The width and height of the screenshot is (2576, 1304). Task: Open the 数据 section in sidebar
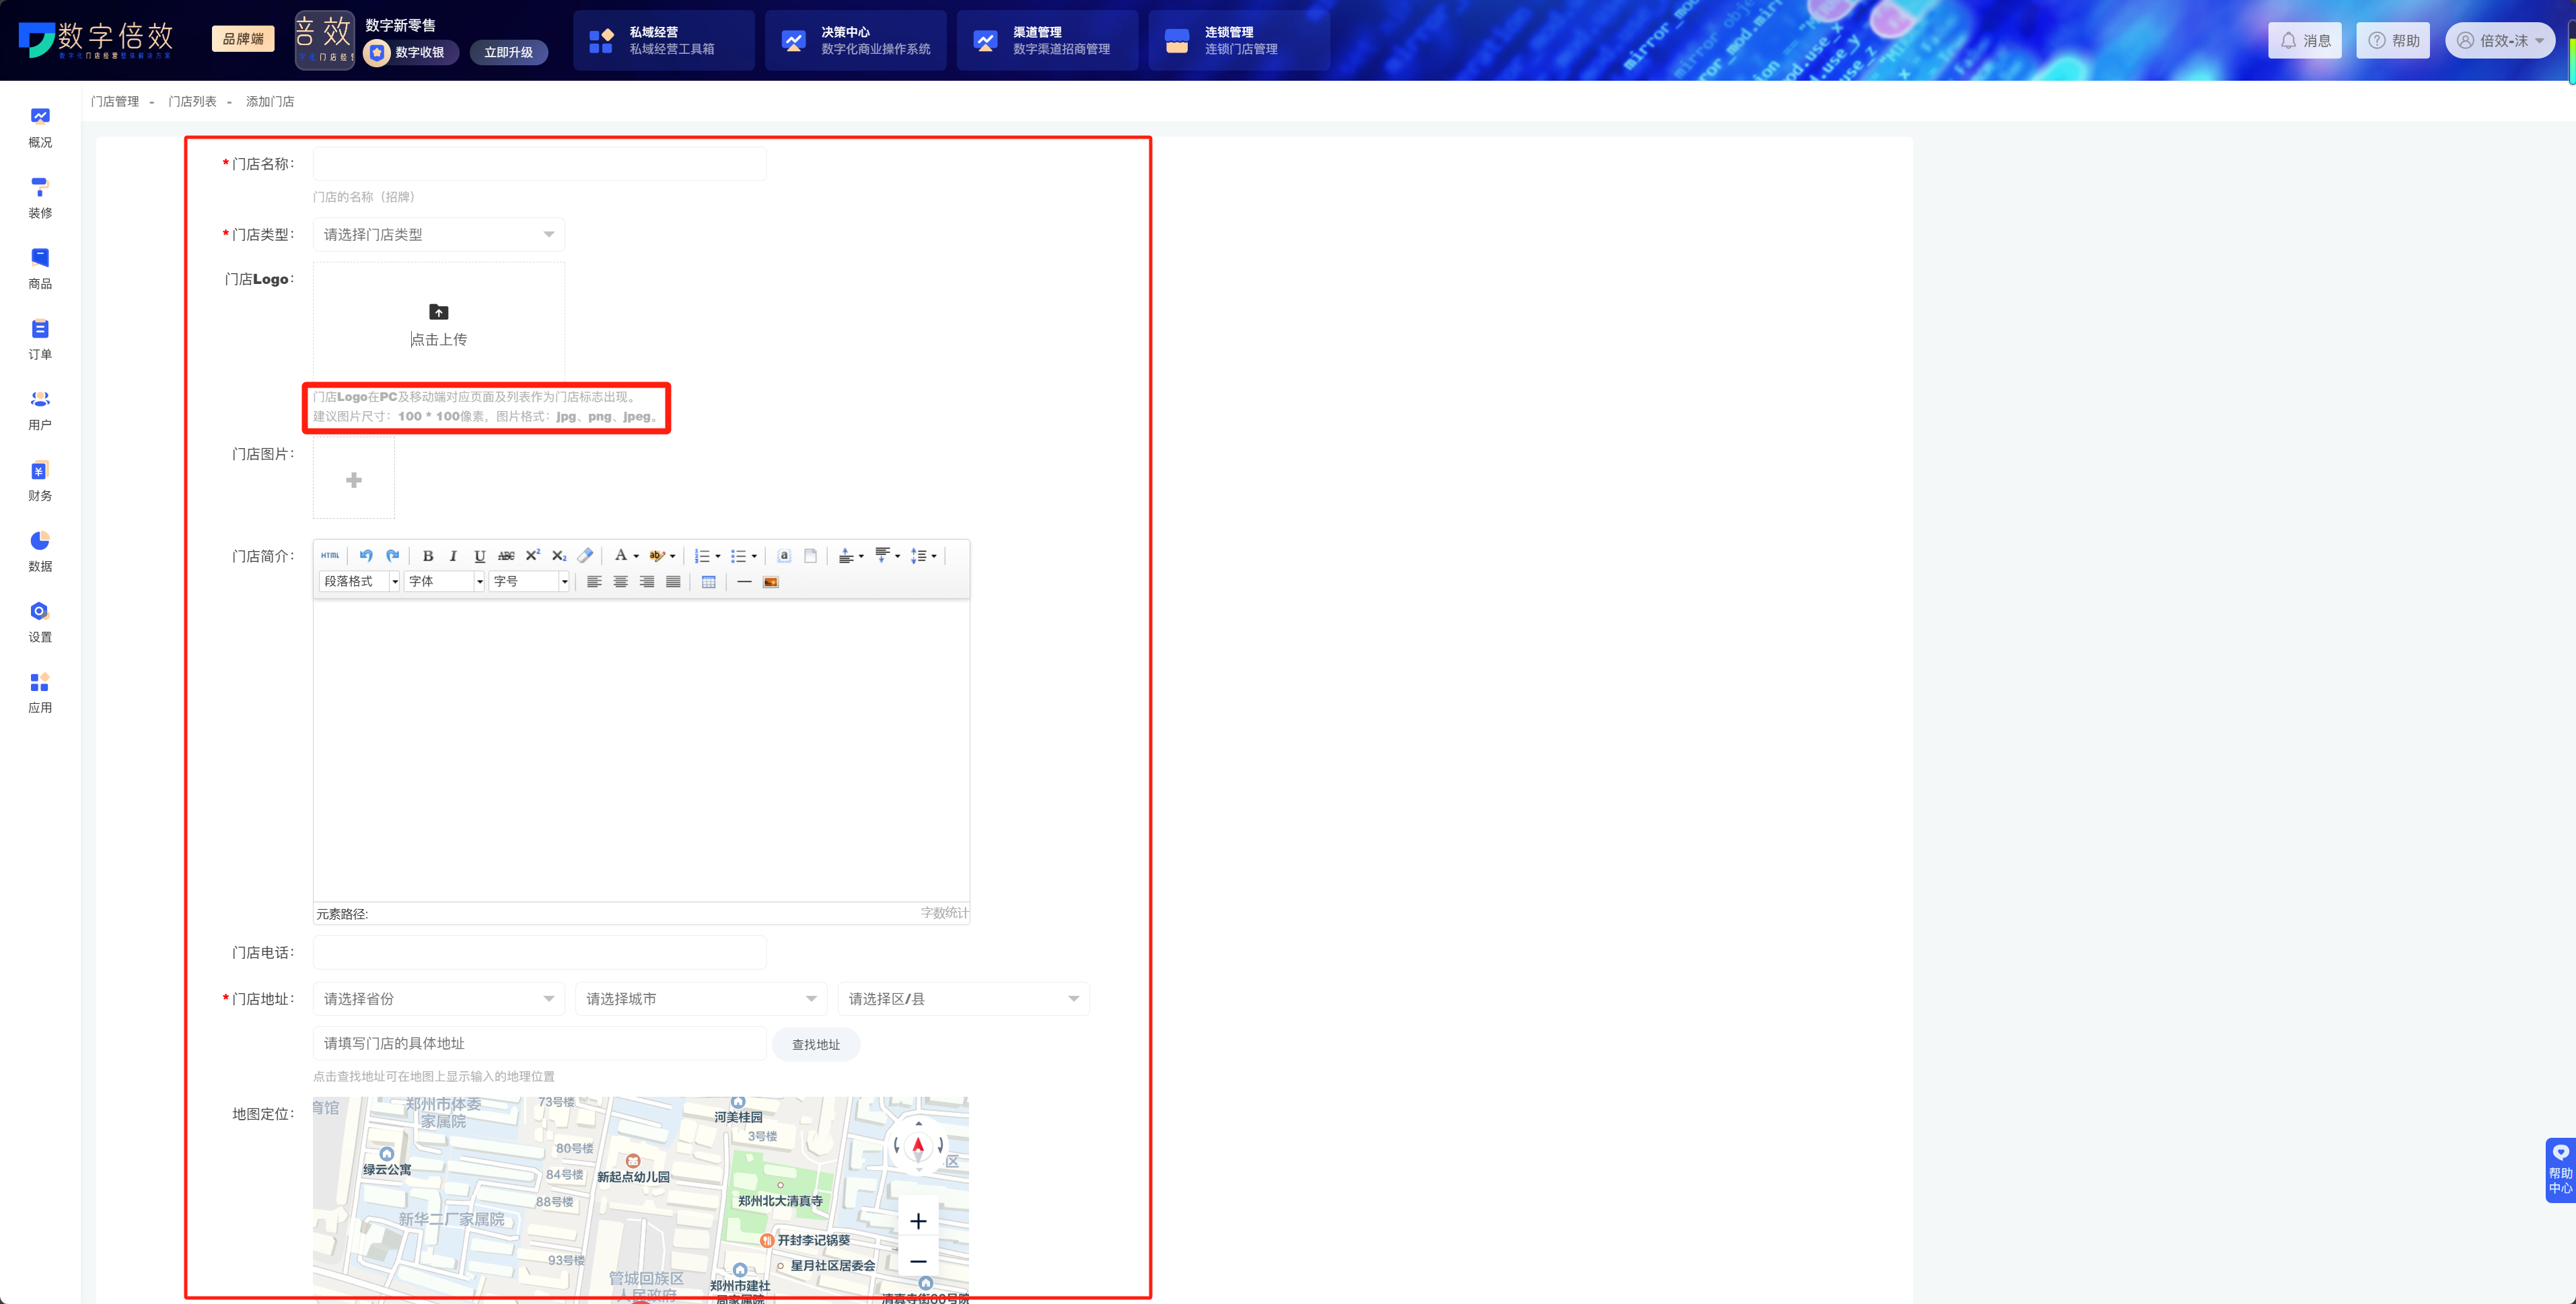(40, 552)
